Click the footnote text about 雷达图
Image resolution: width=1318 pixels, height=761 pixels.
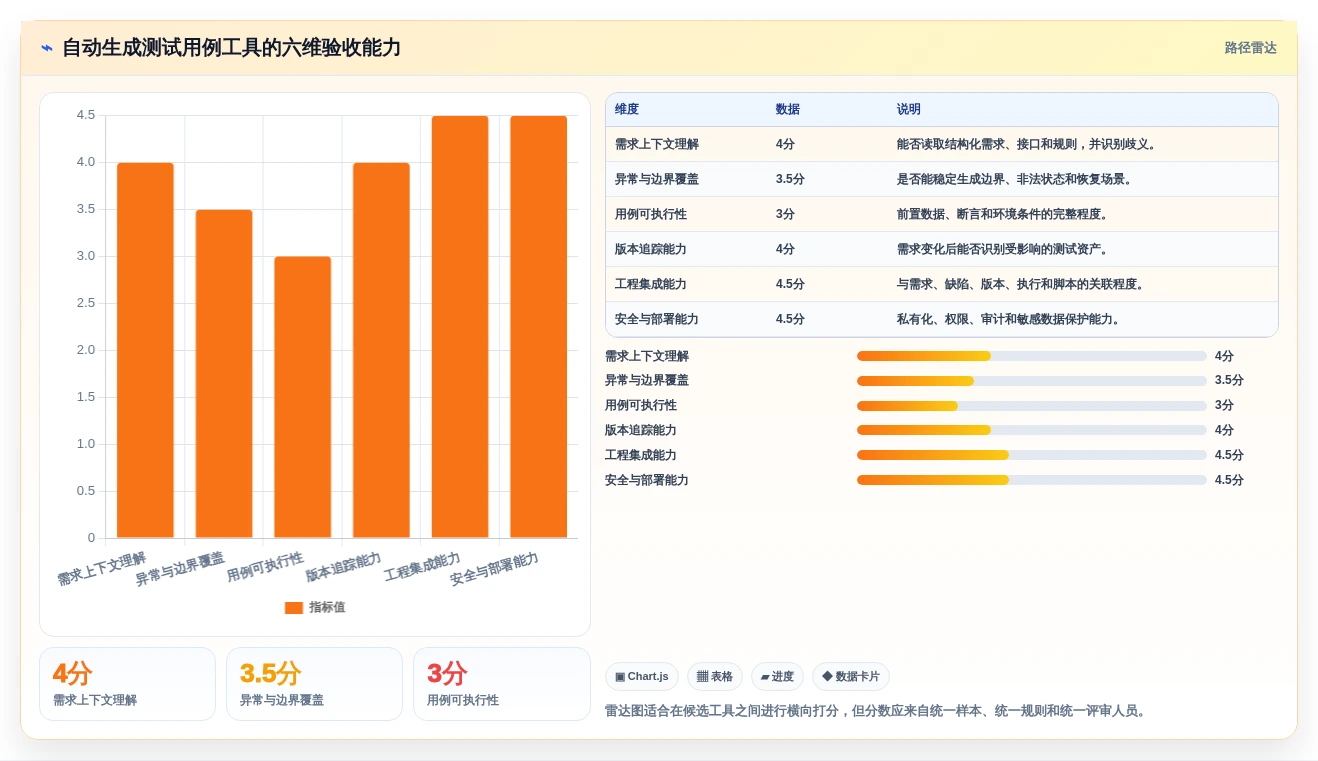click(877, 711)
